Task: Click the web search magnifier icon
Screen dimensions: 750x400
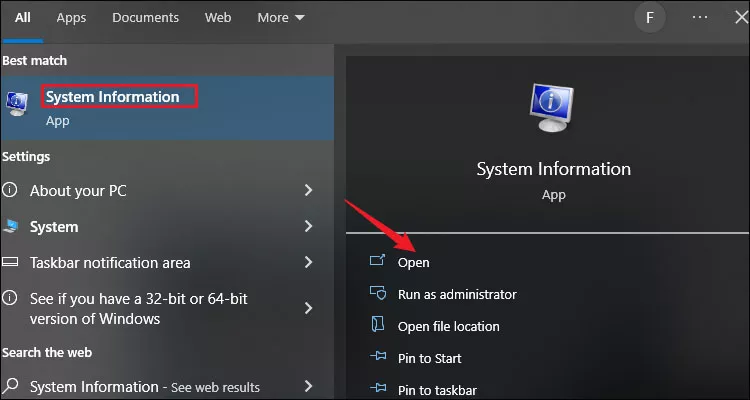Action: pyautogui.click(x=10, y=386)
